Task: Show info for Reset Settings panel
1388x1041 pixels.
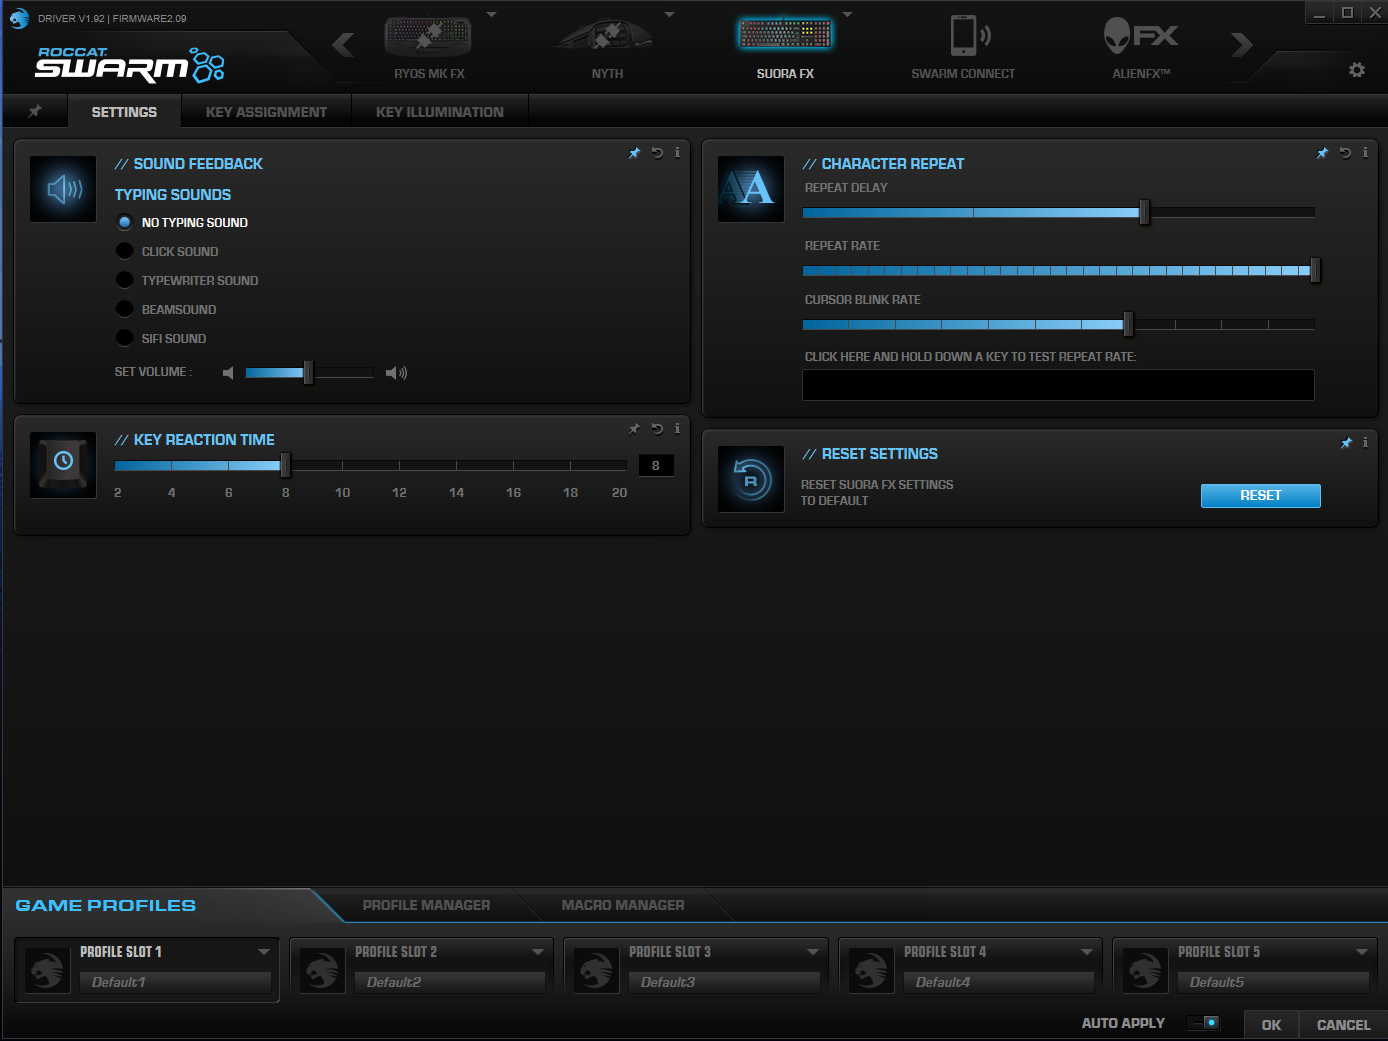Action: 1365,443
